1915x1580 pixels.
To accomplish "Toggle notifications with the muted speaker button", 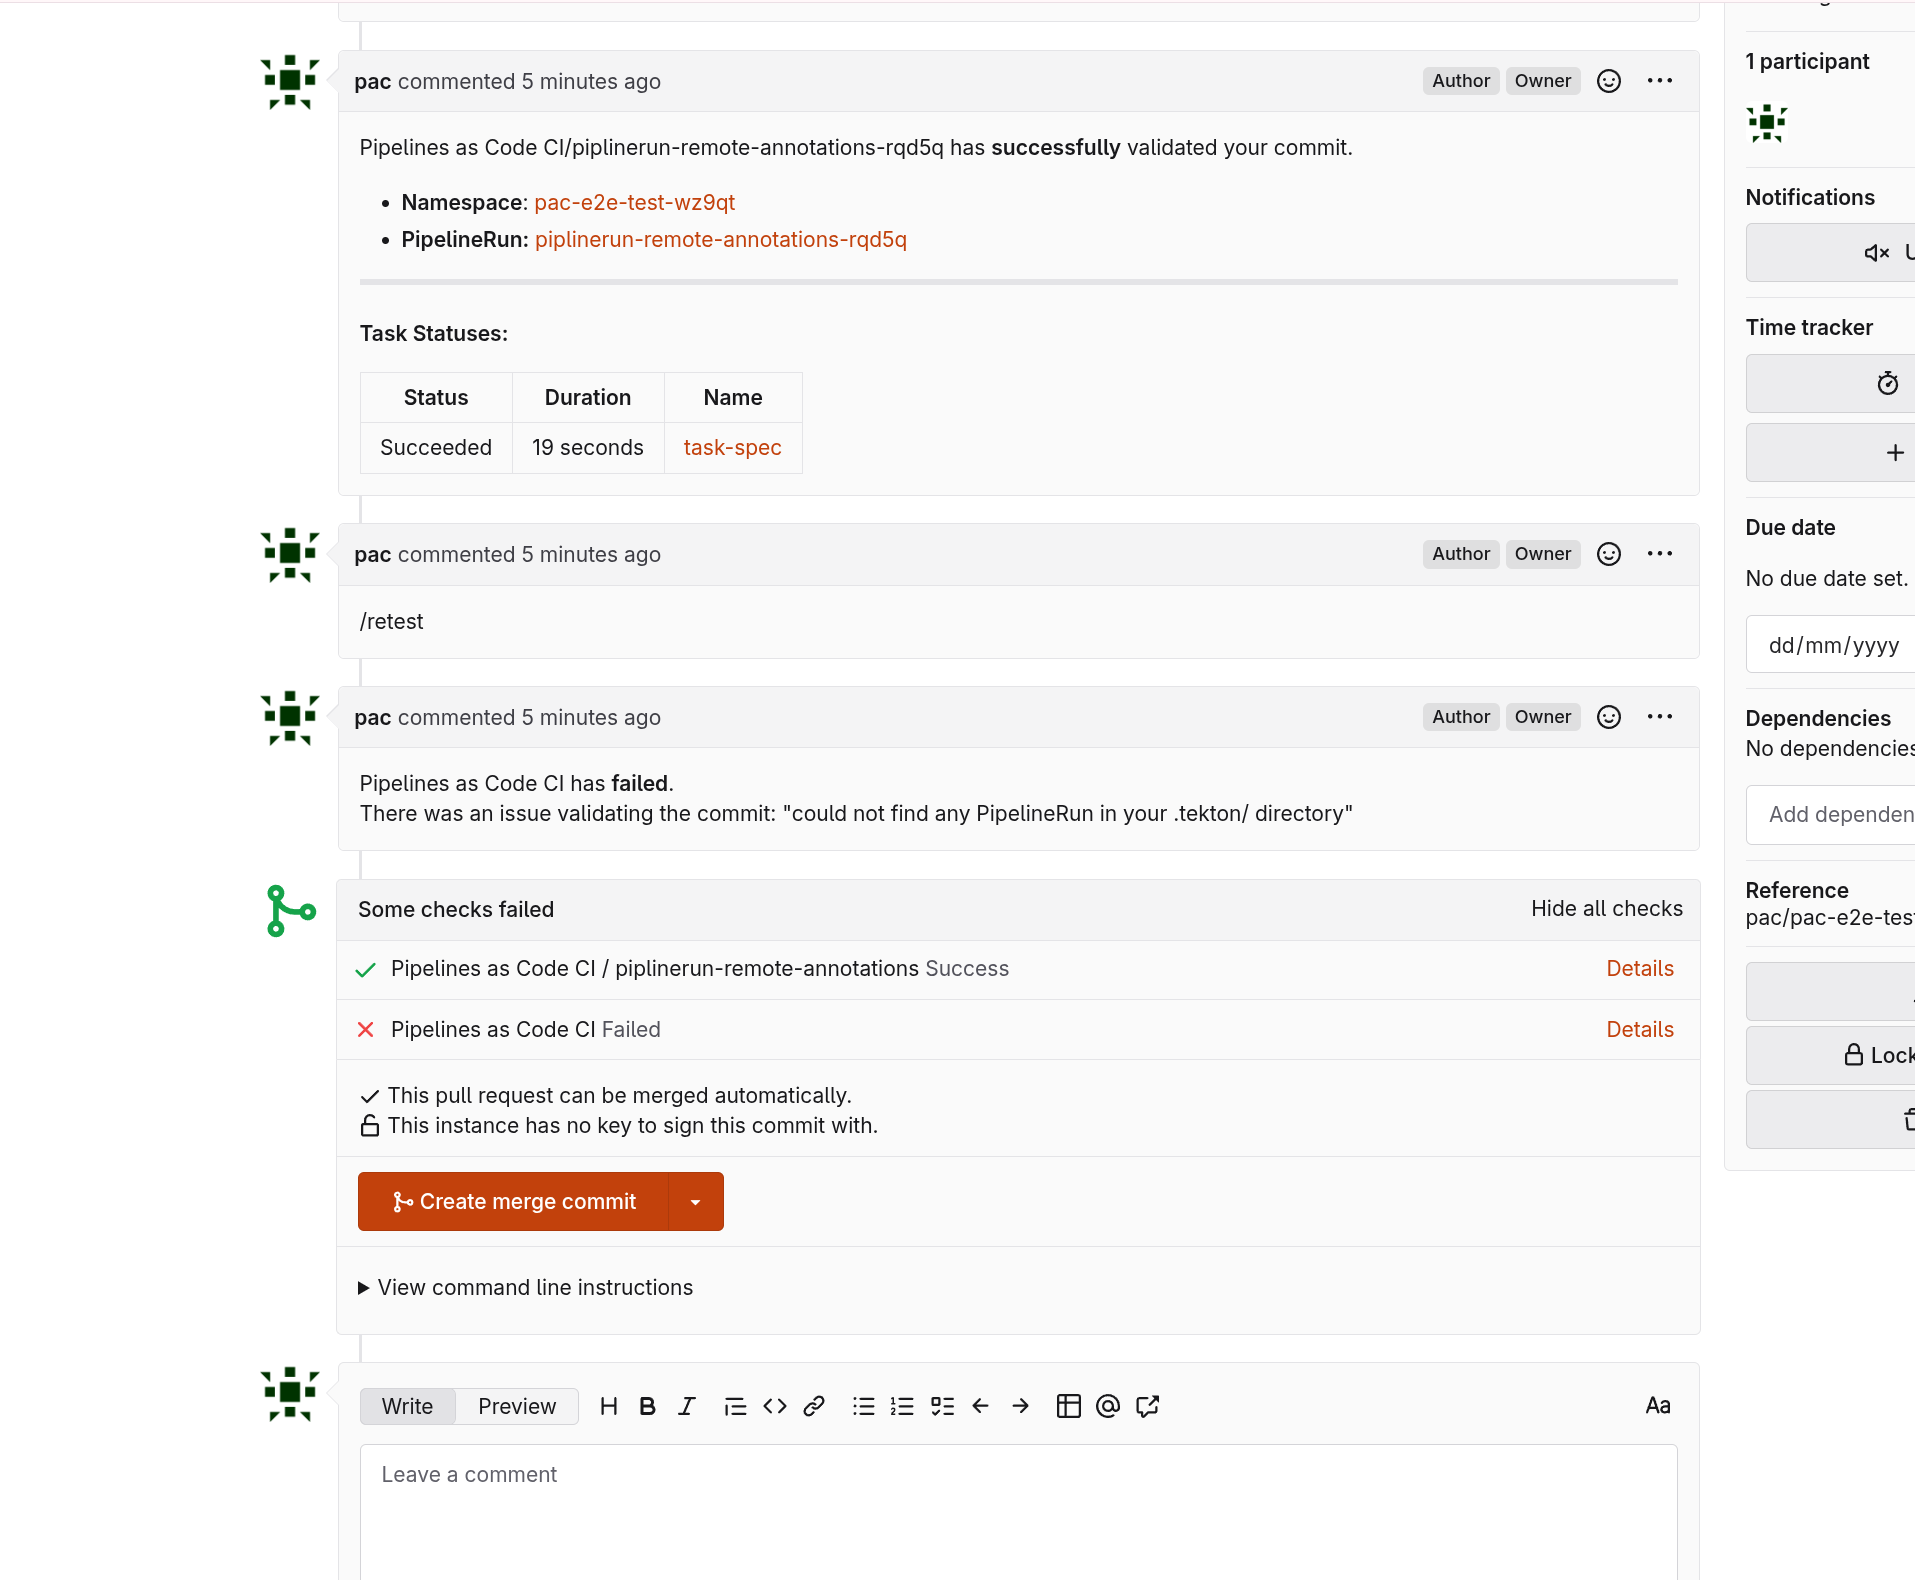I will [1876, 253].
